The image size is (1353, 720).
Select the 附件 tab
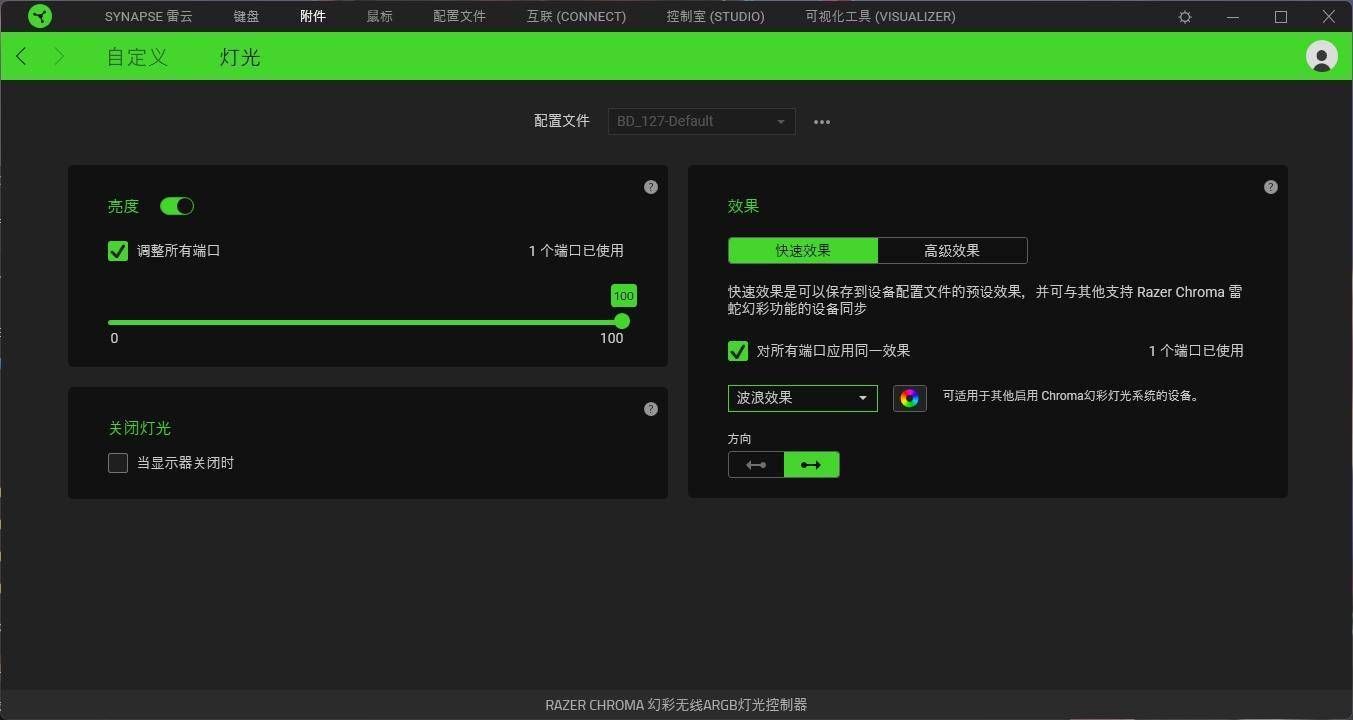point(313,17)
